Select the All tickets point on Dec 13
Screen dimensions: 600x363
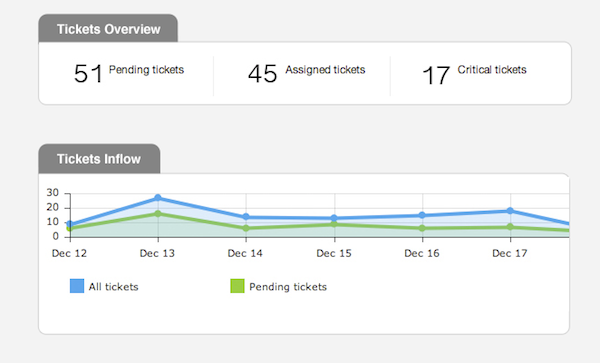pyautogui.click(x=158, y=198)
